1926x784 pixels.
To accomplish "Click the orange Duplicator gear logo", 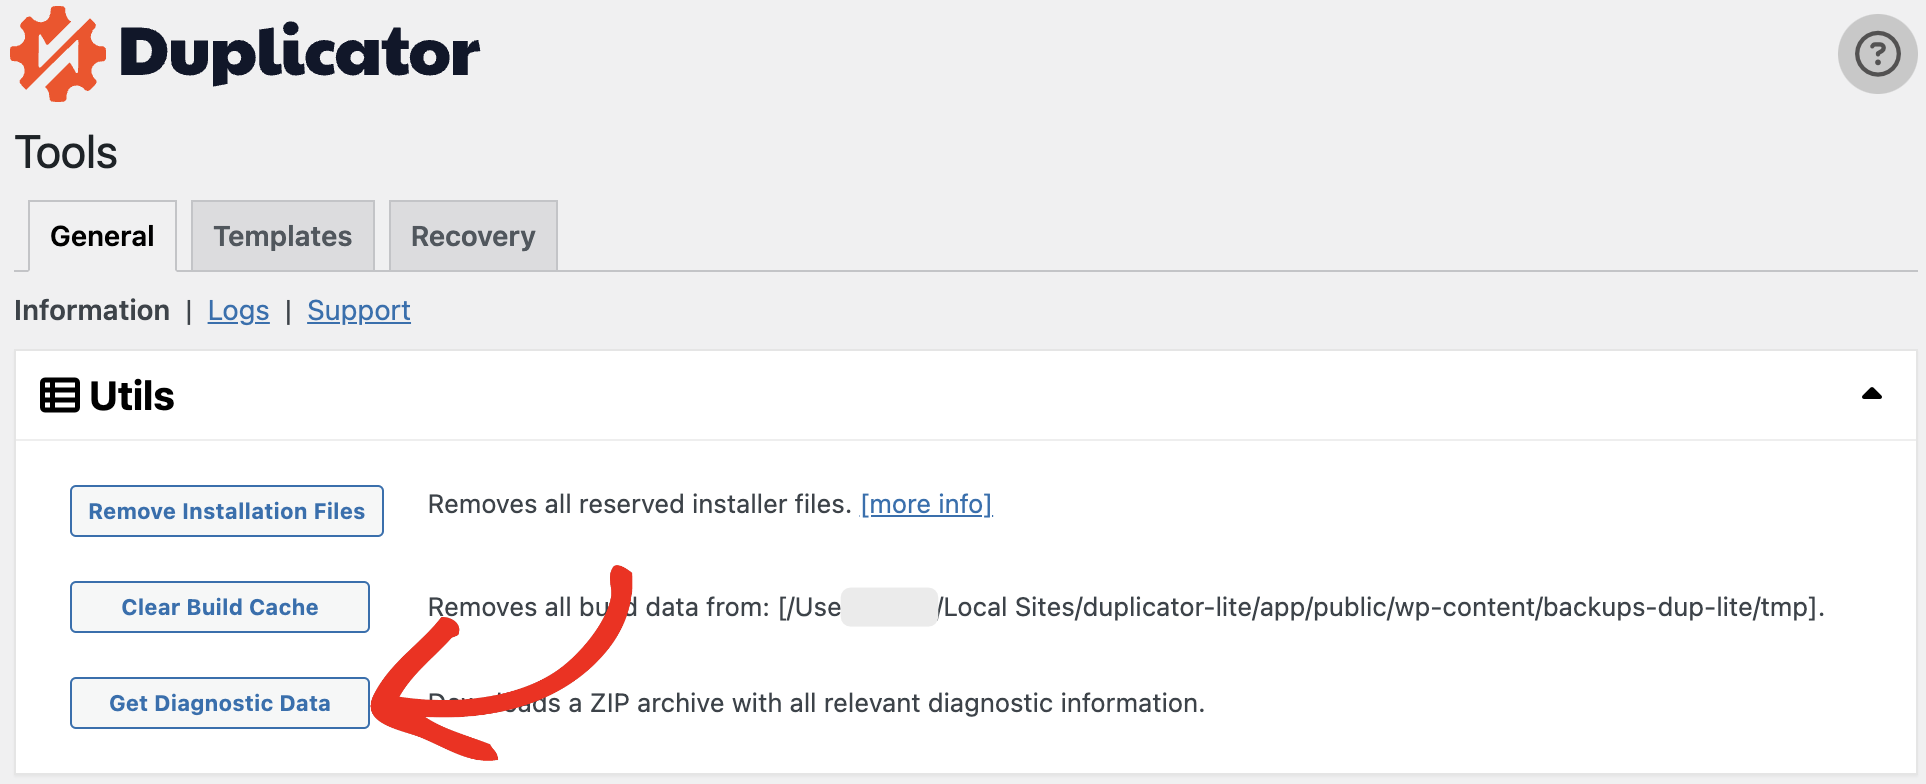I will click(58, 54).
